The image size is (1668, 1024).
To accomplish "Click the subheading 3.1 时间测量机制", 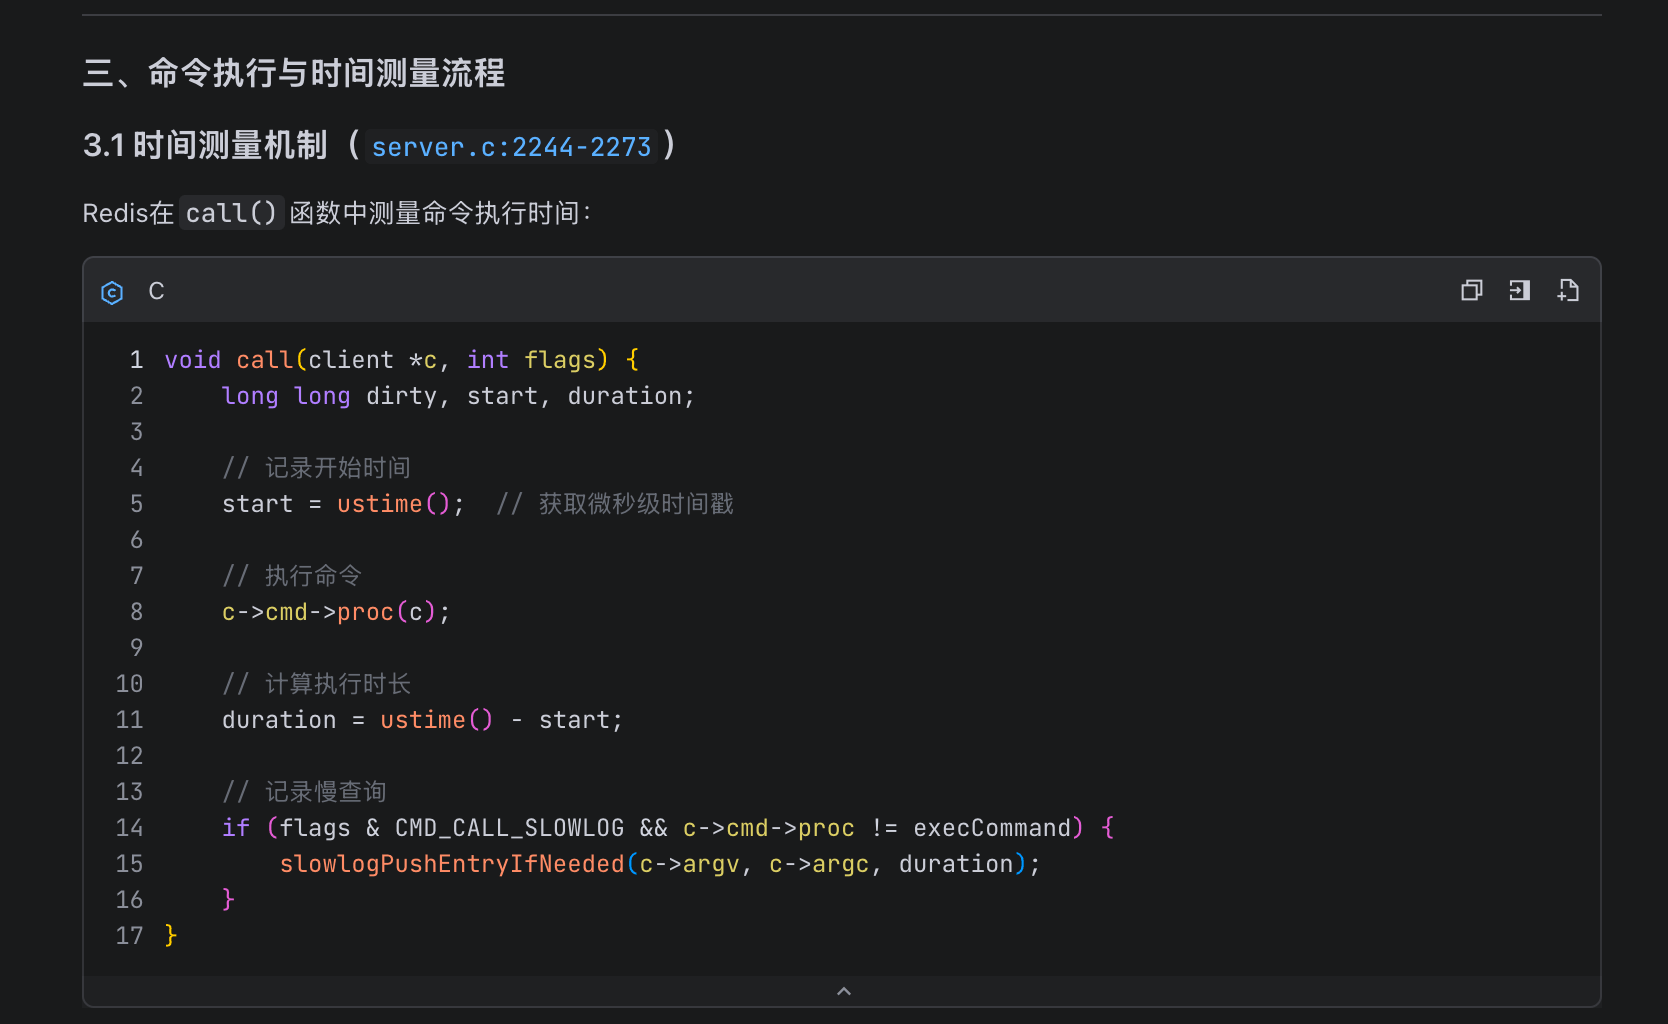I will 205,146.
